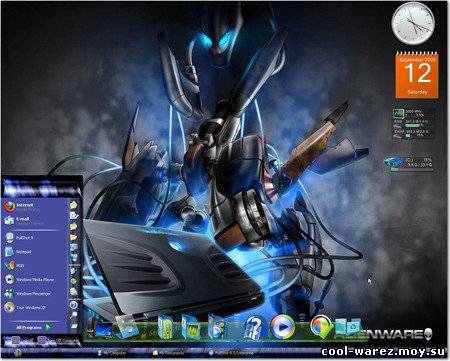Launch Windows Media Player from Start menu
This screenshot has height=361, width=450.
tap(33, 279)
